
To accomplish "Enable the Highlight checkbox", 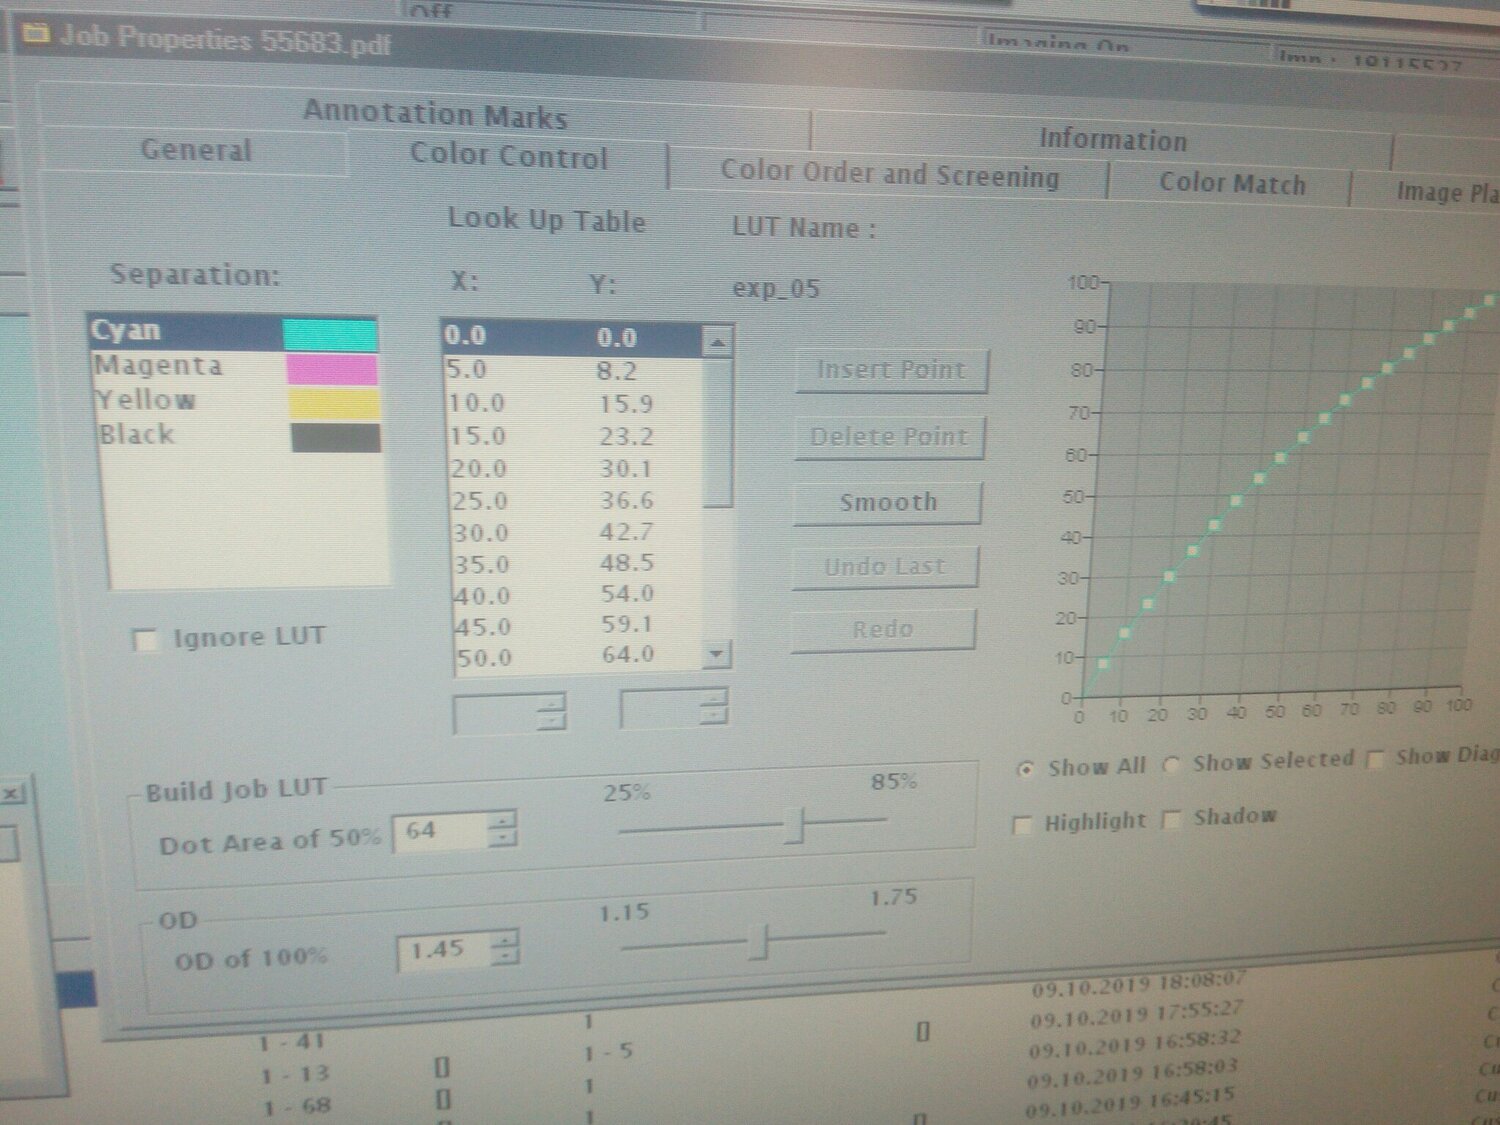I will 1022,825.
